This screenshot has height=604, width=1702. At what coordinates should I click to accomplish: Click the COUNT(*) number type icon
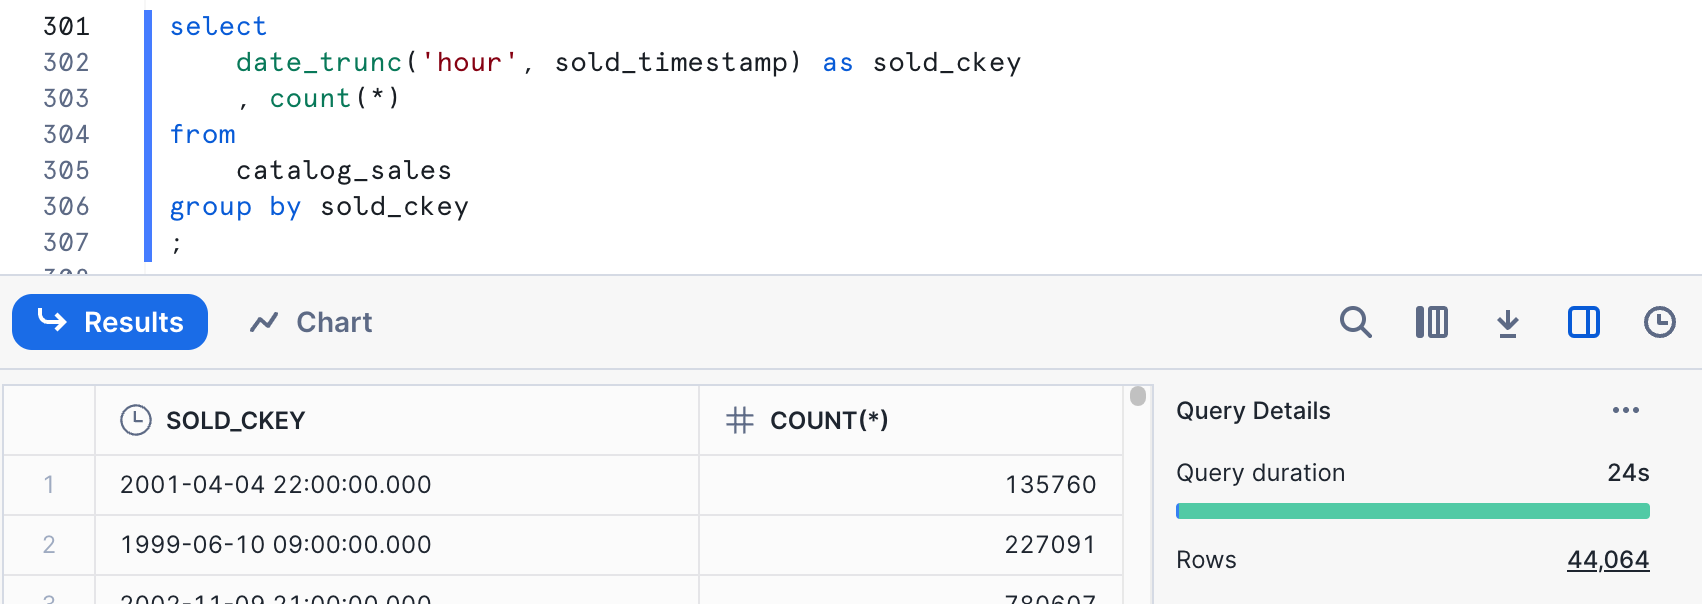739,420
